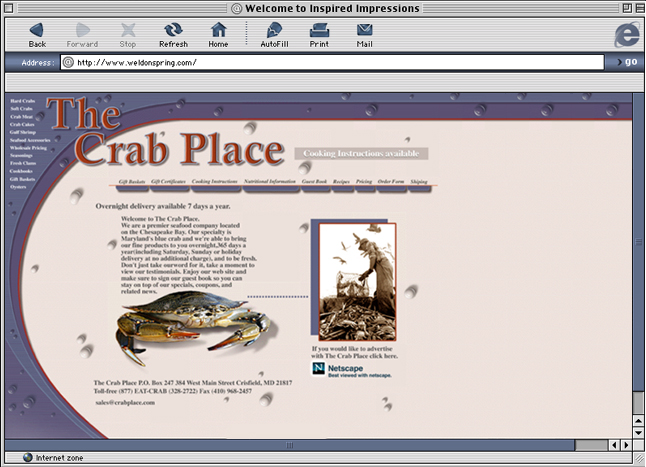Click the vintage crab fisherman photo

tap(357, 281)
